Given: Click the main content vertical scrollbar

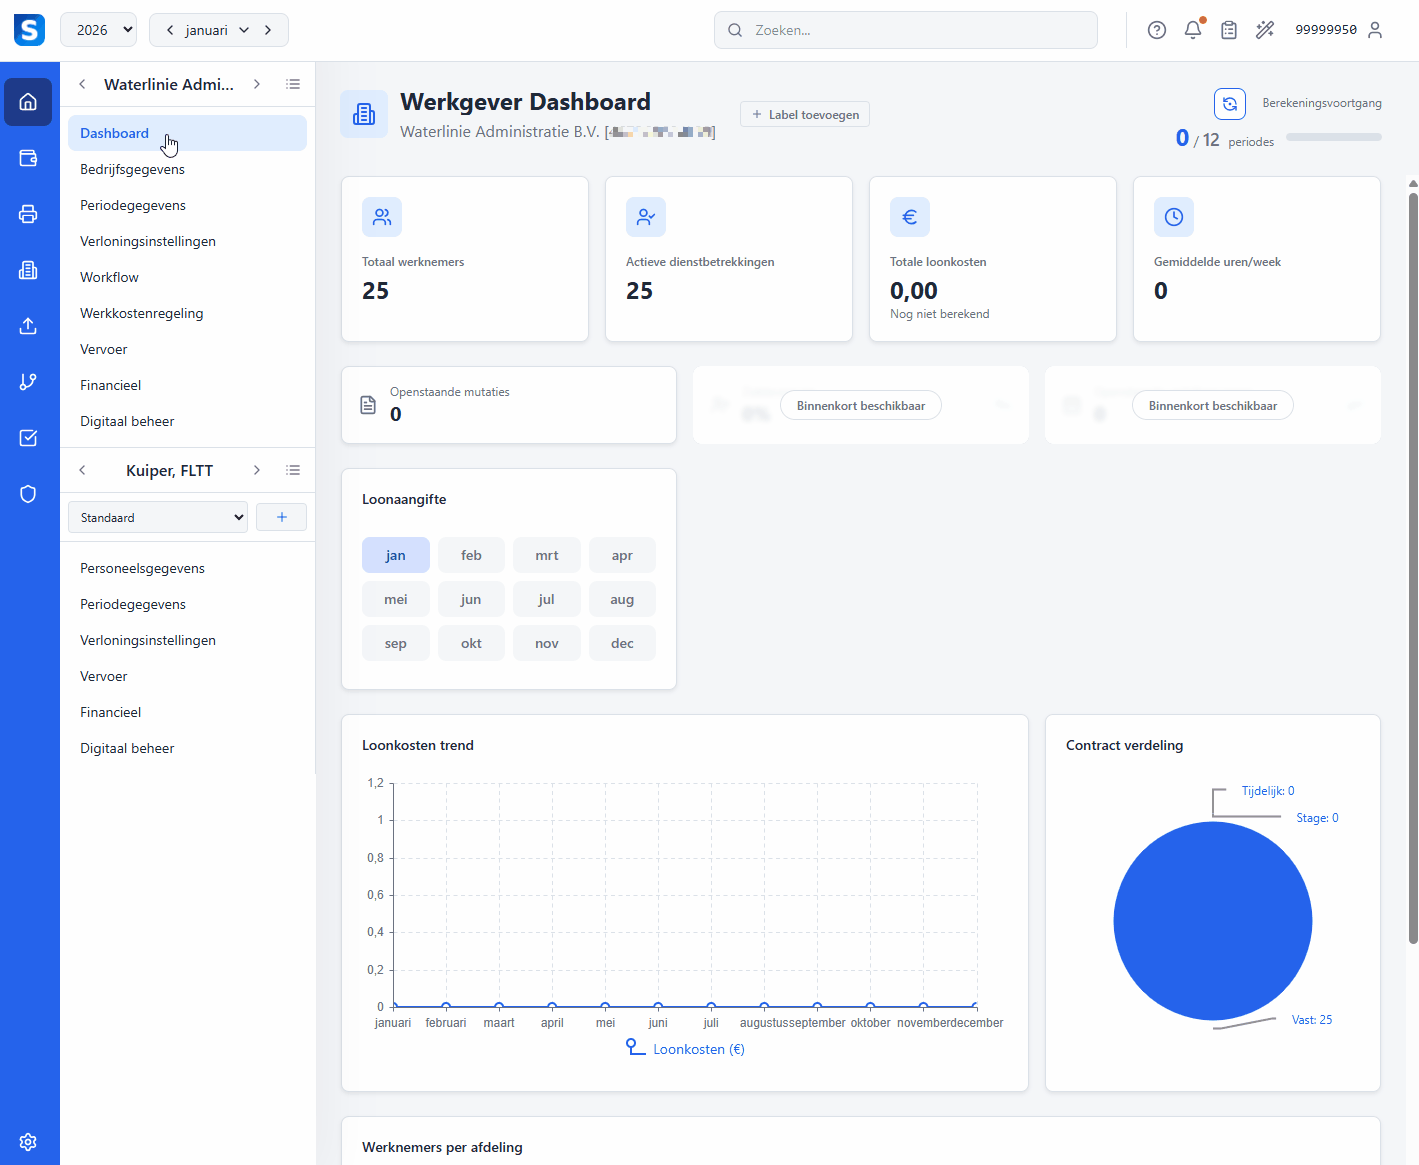Looking at the screenshot, I should click(1413, 567).
